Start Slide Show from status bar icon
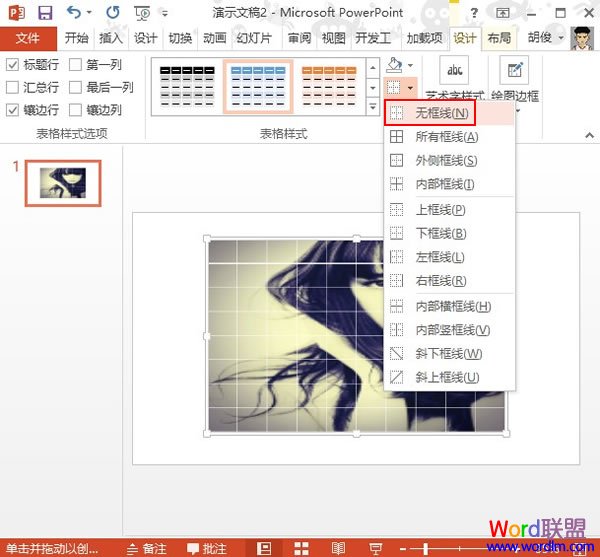This screenshot has height=557, width=600. 375,549
